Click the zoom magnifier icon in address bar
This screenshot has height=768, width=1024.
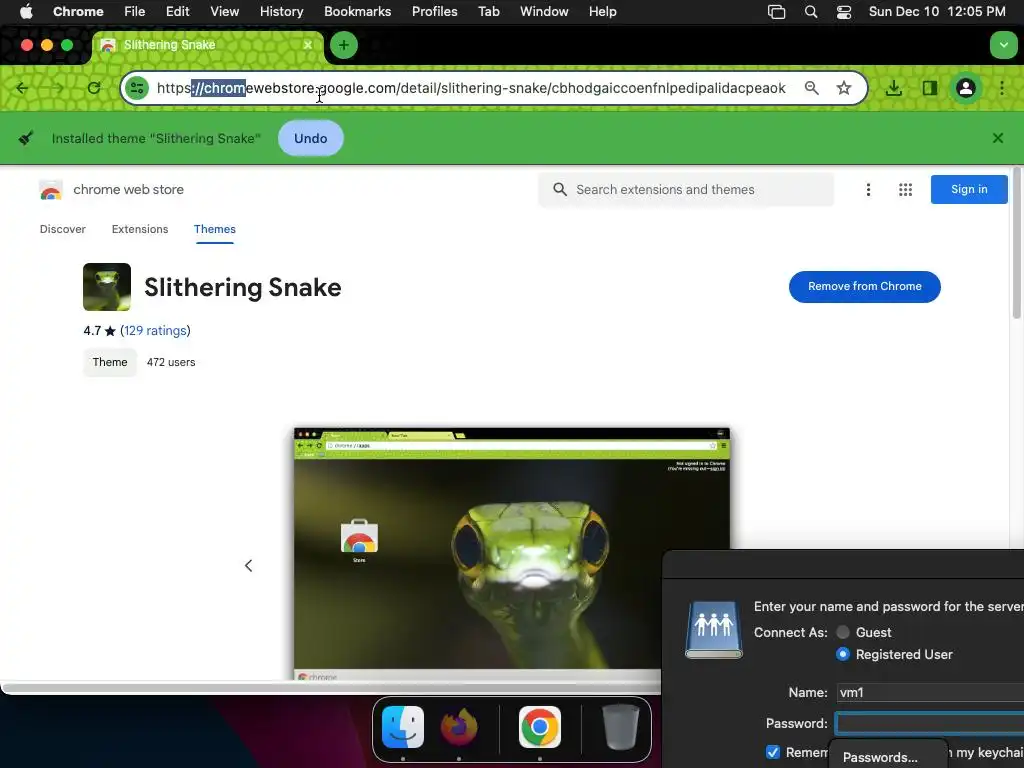pos(811,88)
